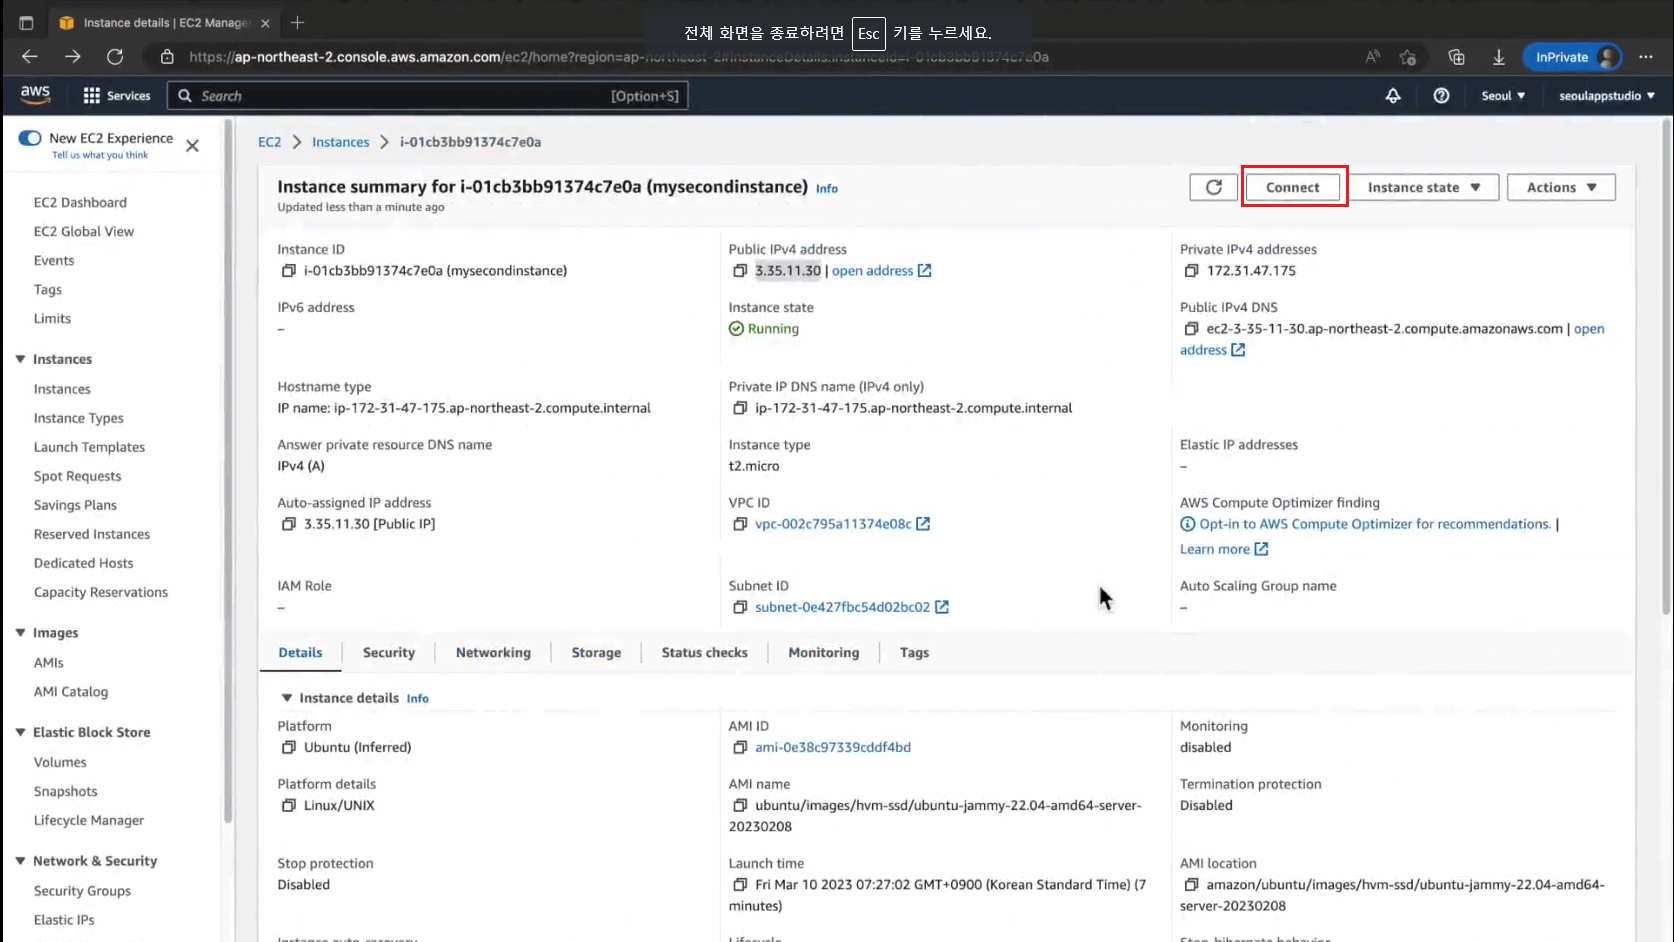1674x942 pixels.
Task: Copy the Private IPv4 address 172.31.47.175
Action: (1191, 271)
